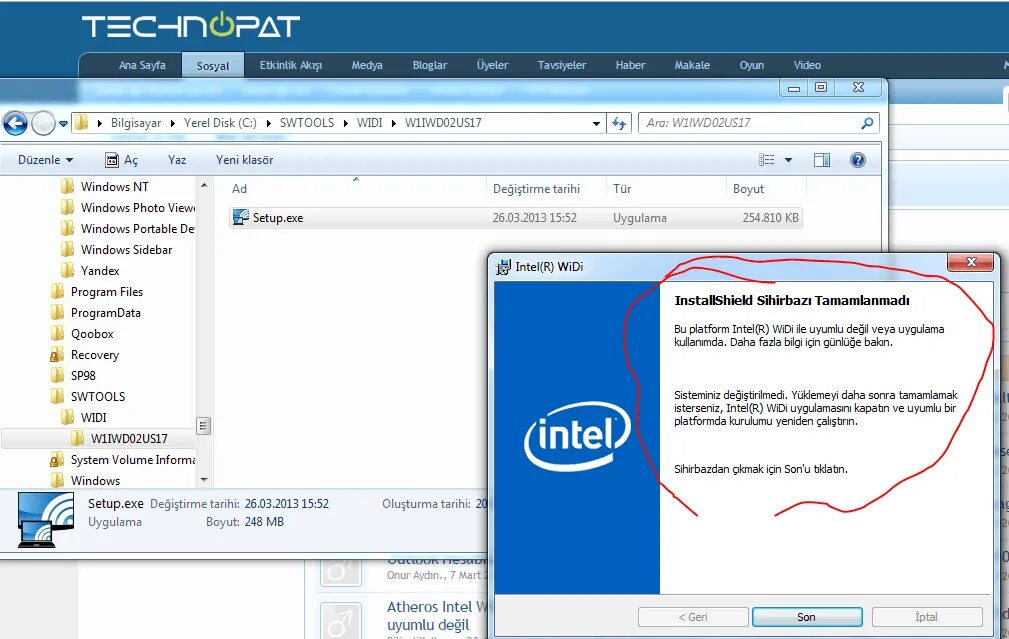This screenshot has height=639, width=1009.
Task: Open Explorer help with question mark icon
Action: click(x=858, y=160)
